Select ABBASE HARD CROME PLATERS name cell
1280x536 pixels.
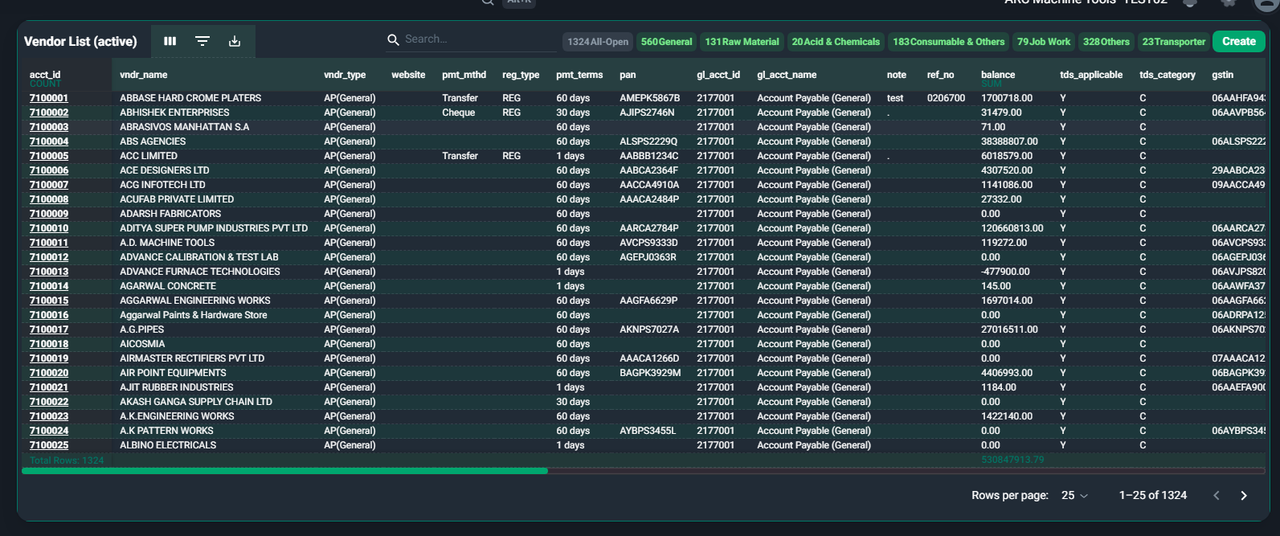(190, 98)
